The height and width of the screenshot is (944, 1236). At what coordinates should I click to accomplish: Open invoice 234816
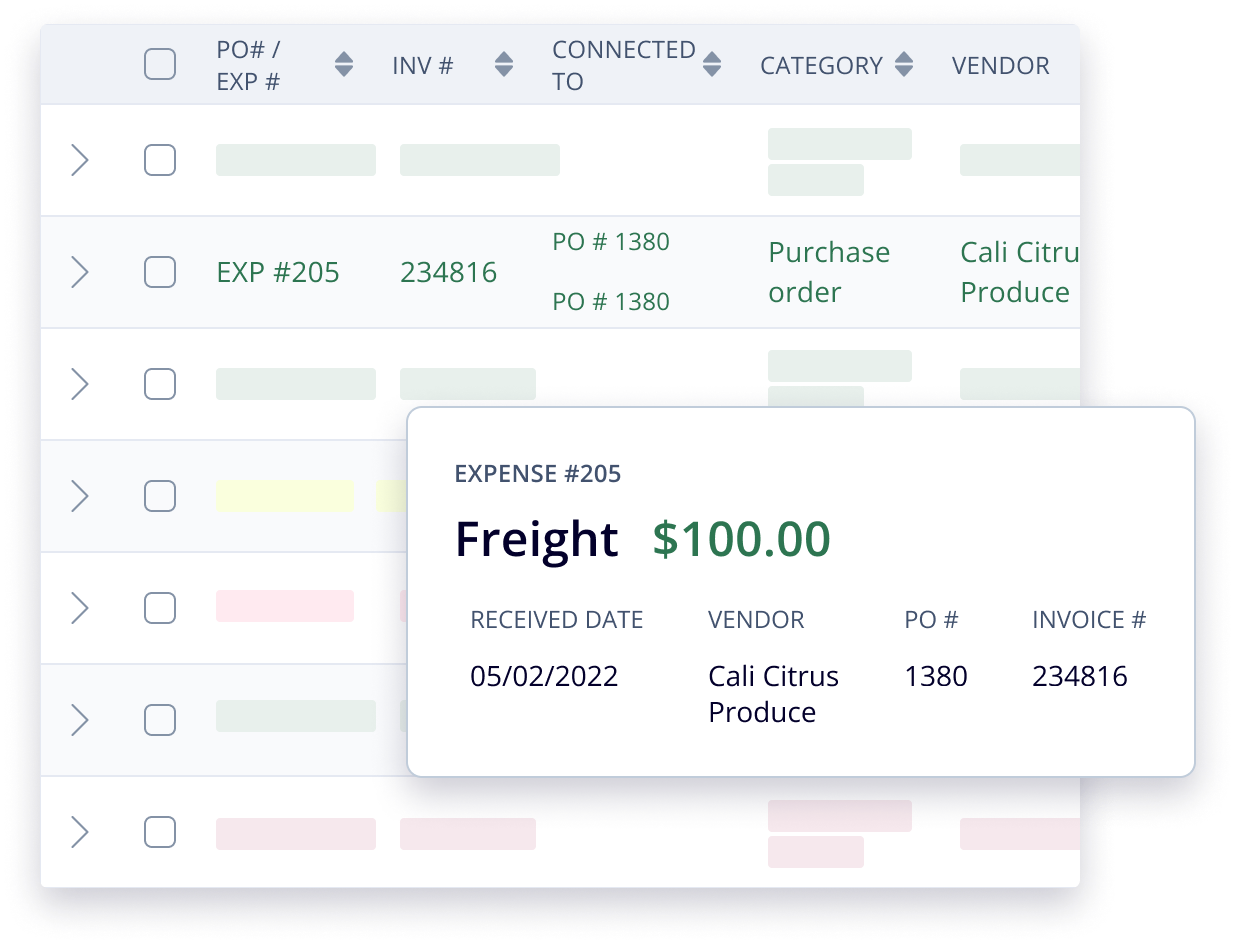448,272
